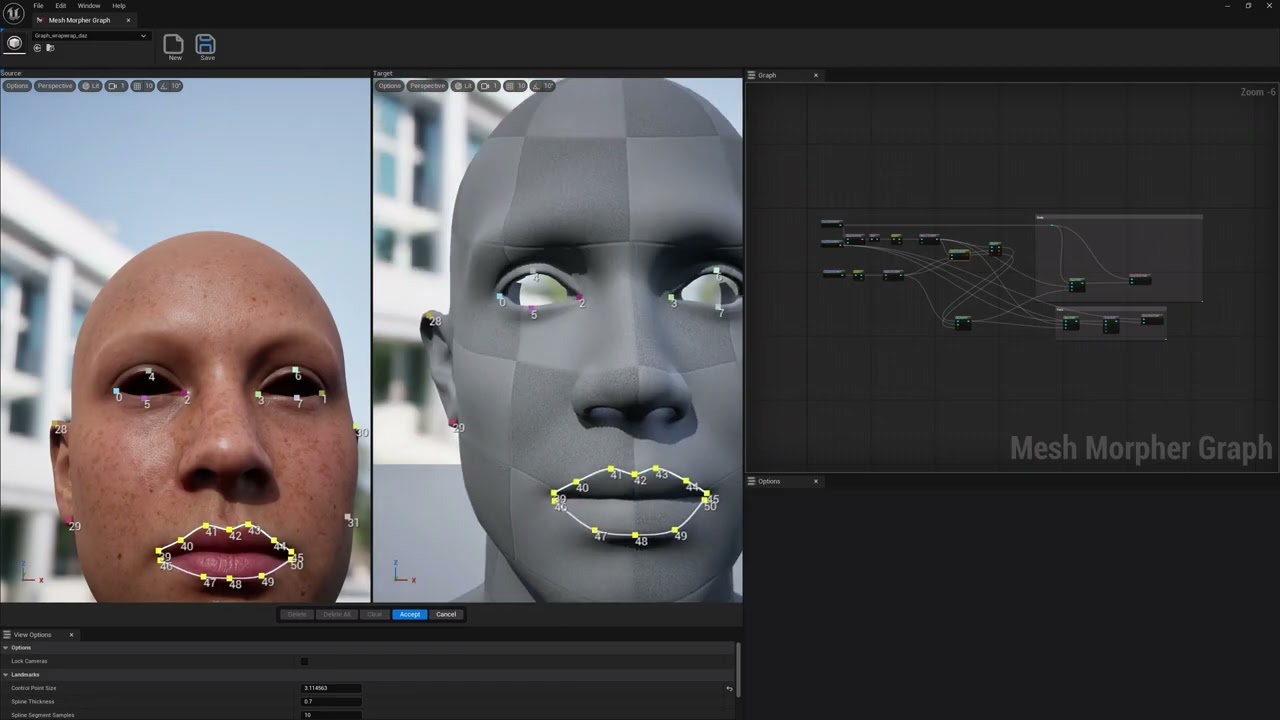Open the Graph_wrapwrap_daz asset dropdown
1280x720 pixels.
pos(90,36)
